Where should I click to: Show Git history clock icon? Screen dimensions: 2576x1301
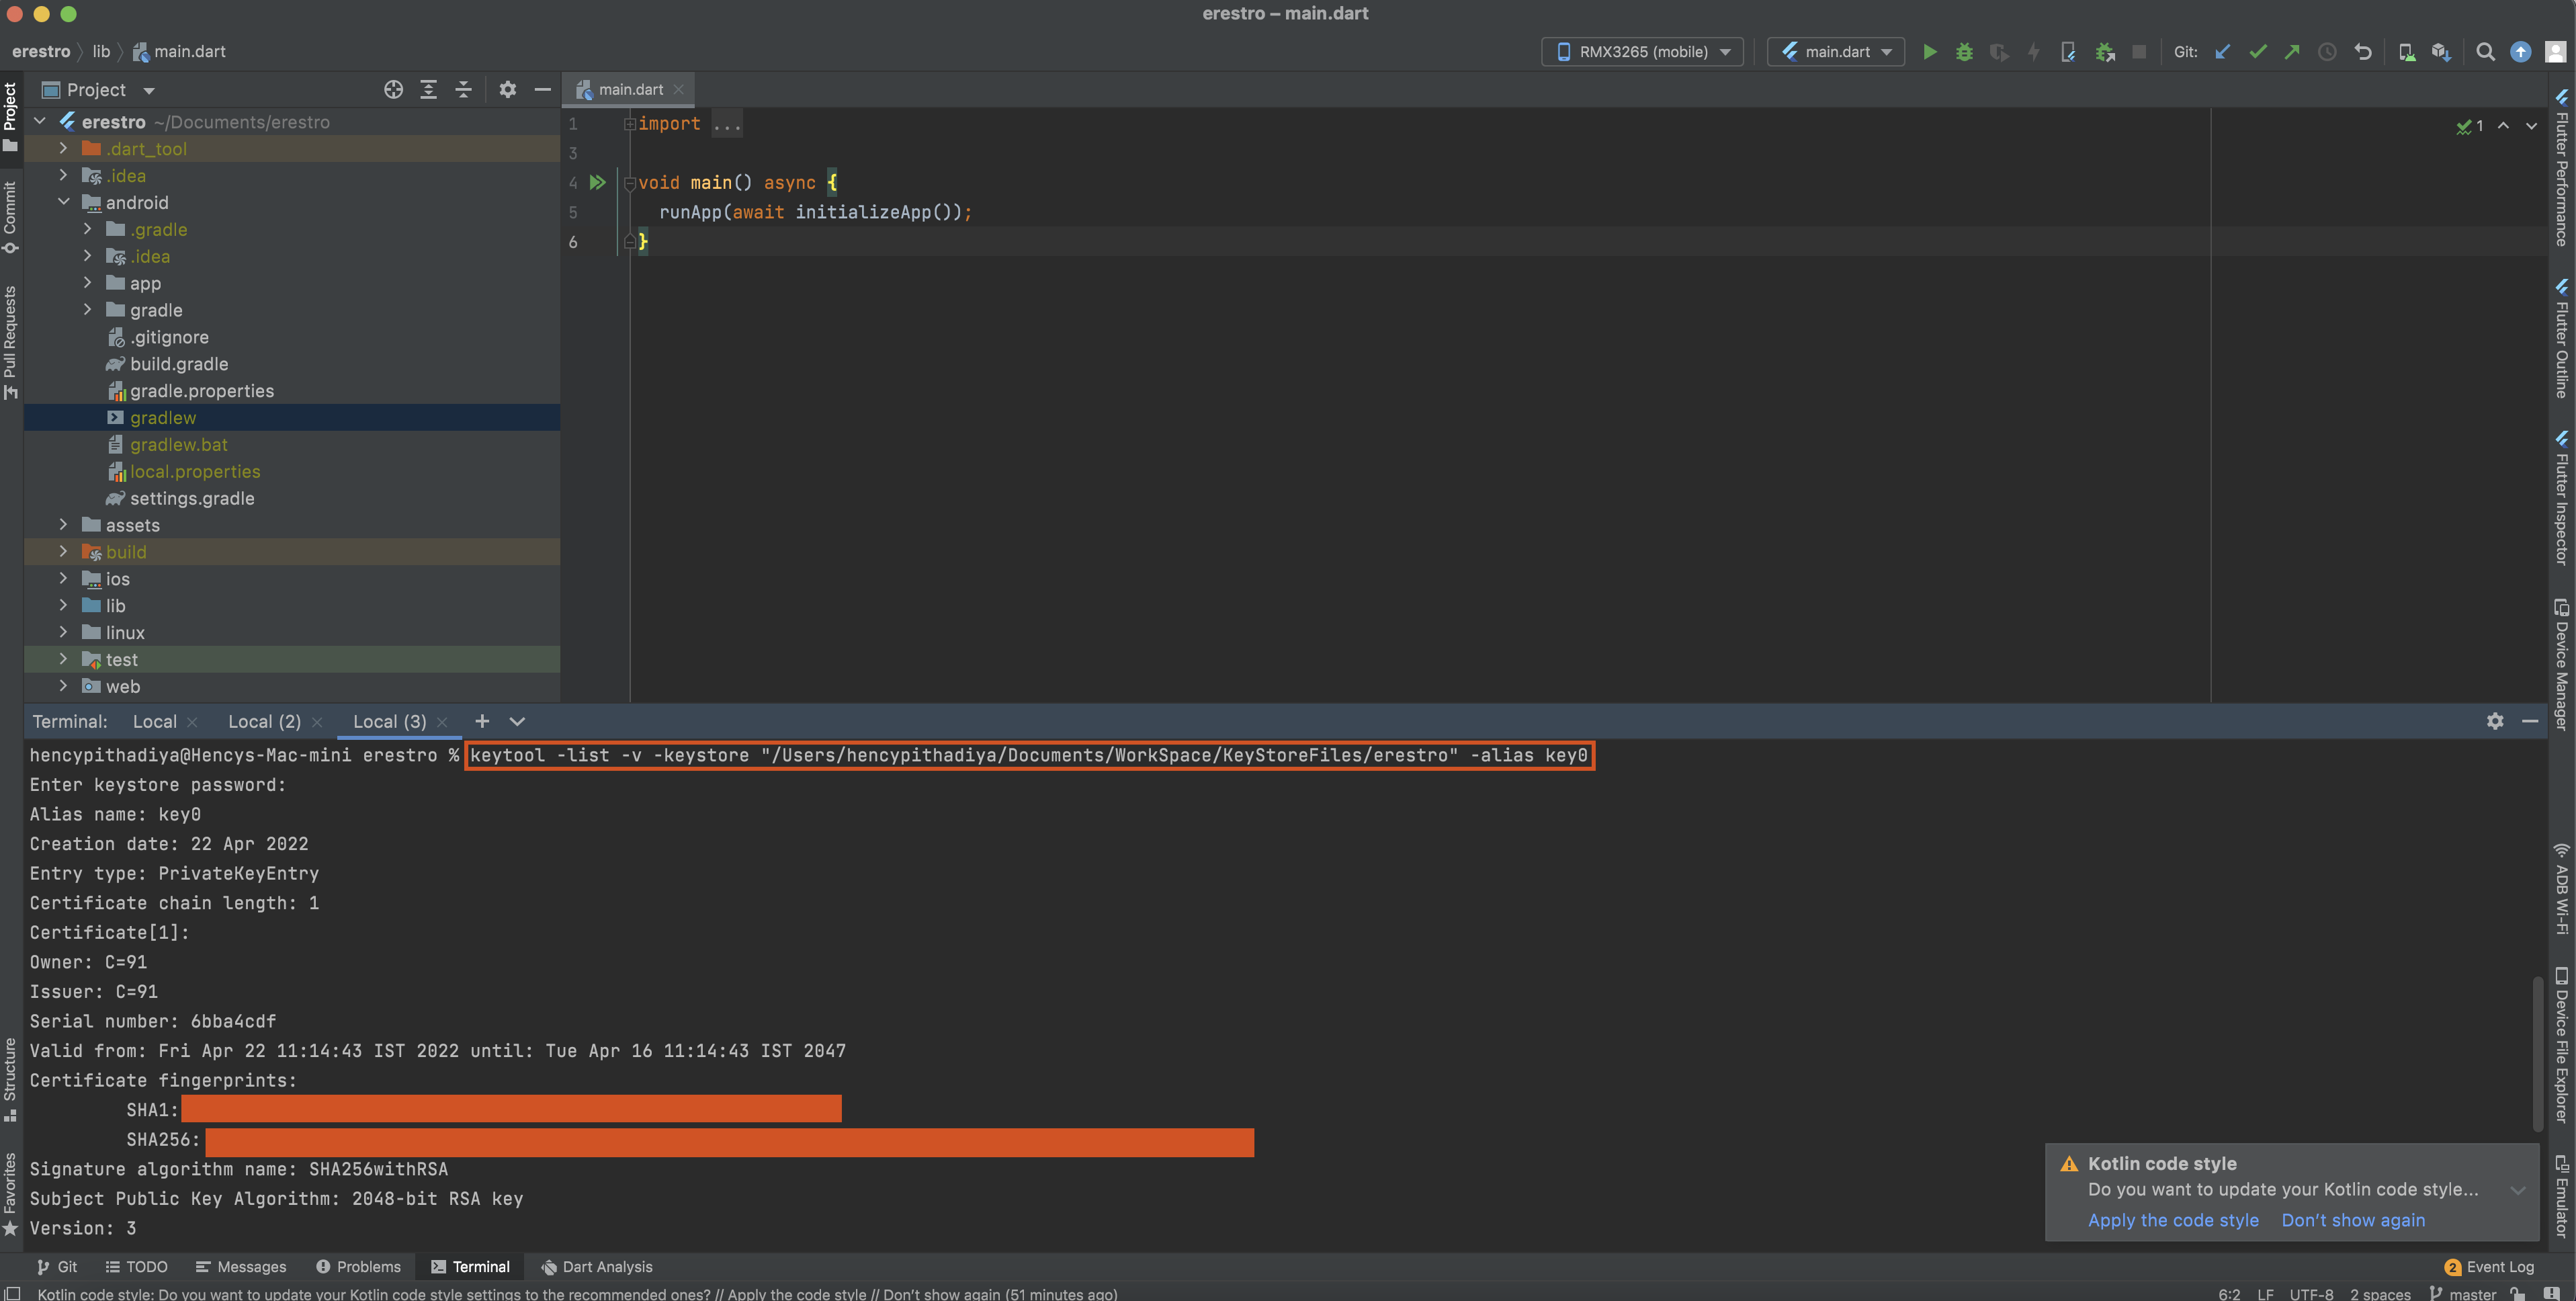point(2327,52)
